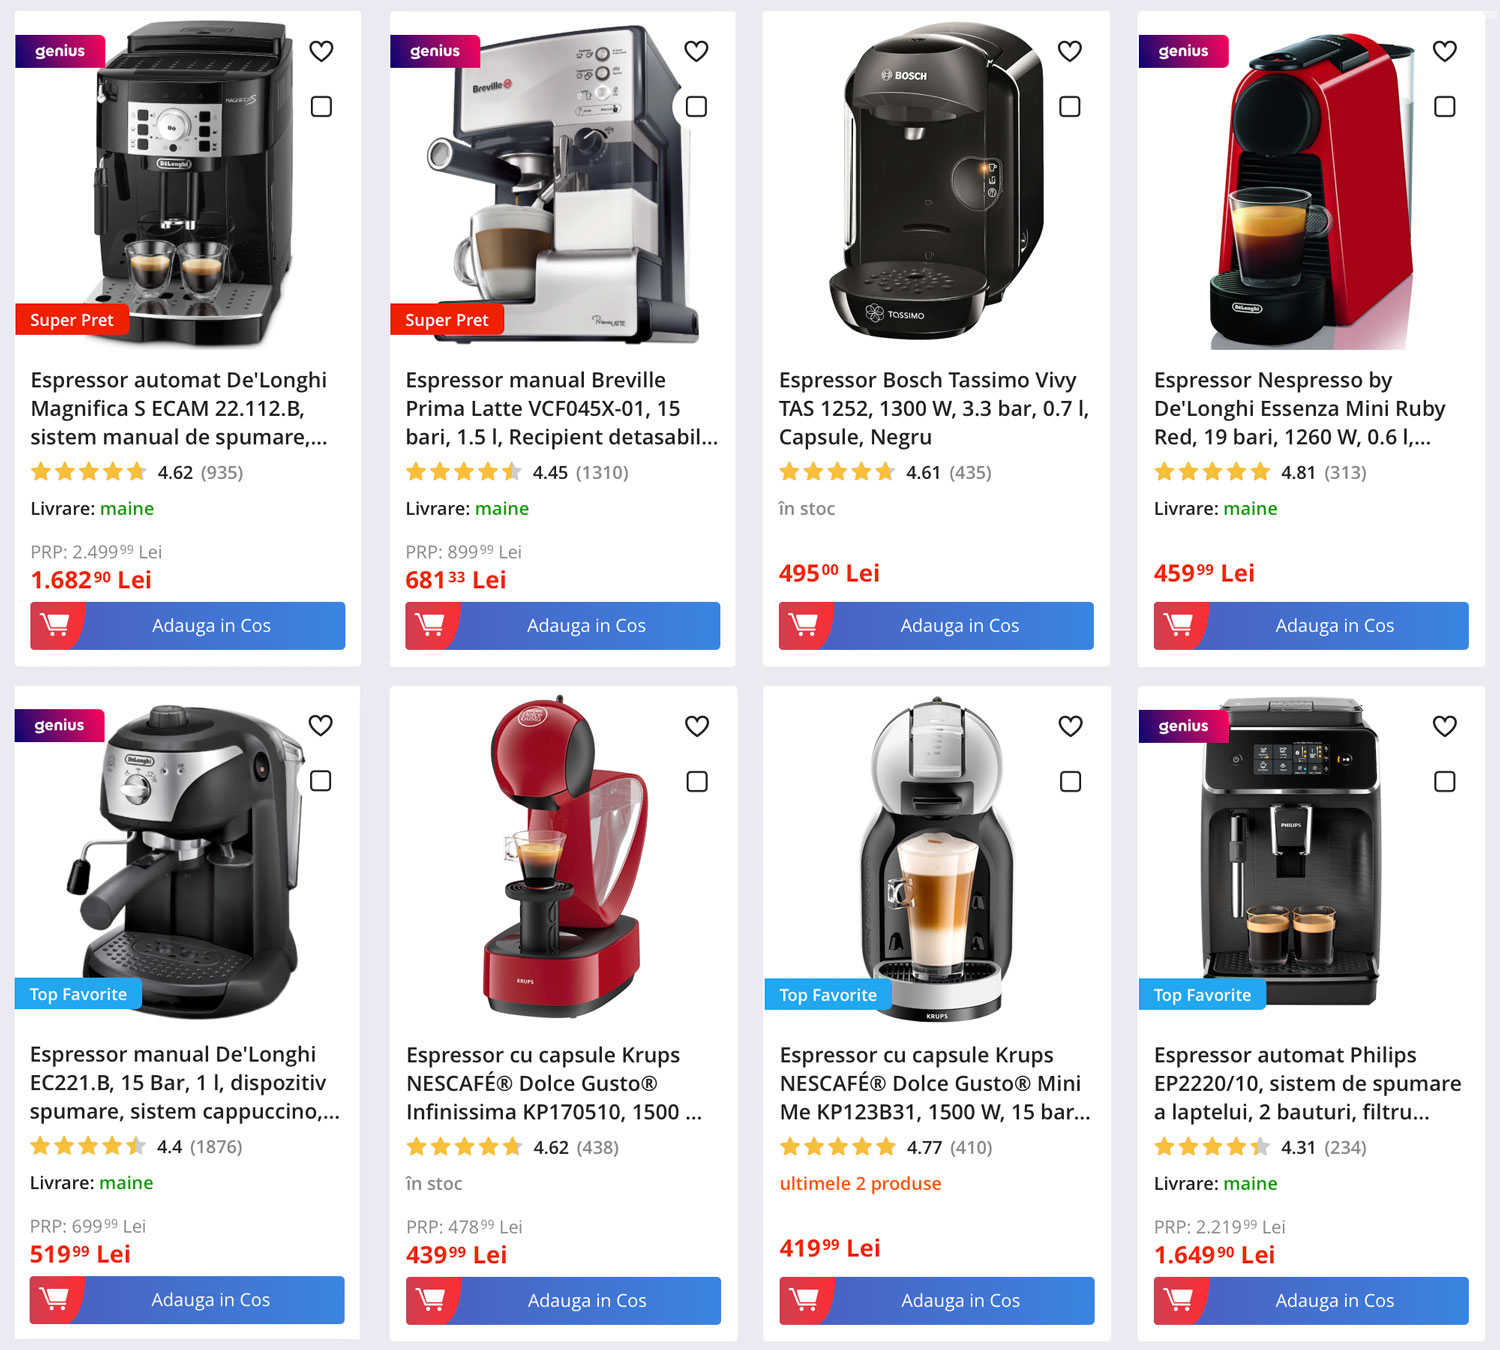Favorite the Philips EP2220/10 heart icon
Screen dimensions: 1500x1350
pyautogui.click(x=1445, y=726)
